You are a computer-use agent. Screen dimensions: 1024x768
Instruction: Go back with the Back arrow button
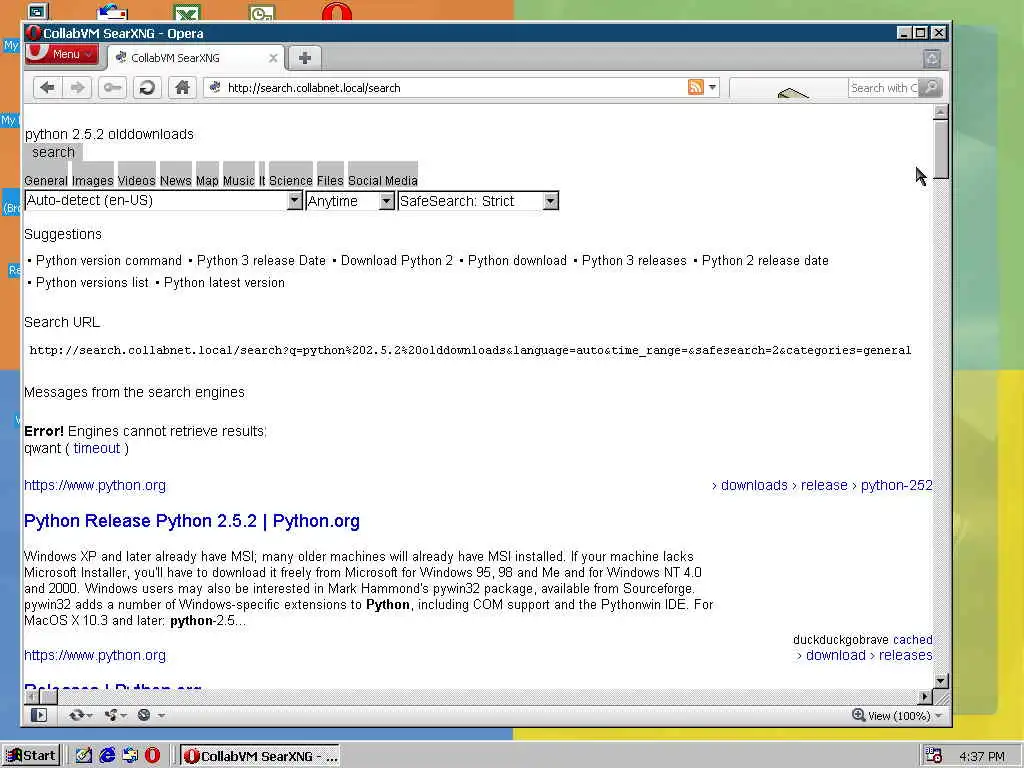47,88
